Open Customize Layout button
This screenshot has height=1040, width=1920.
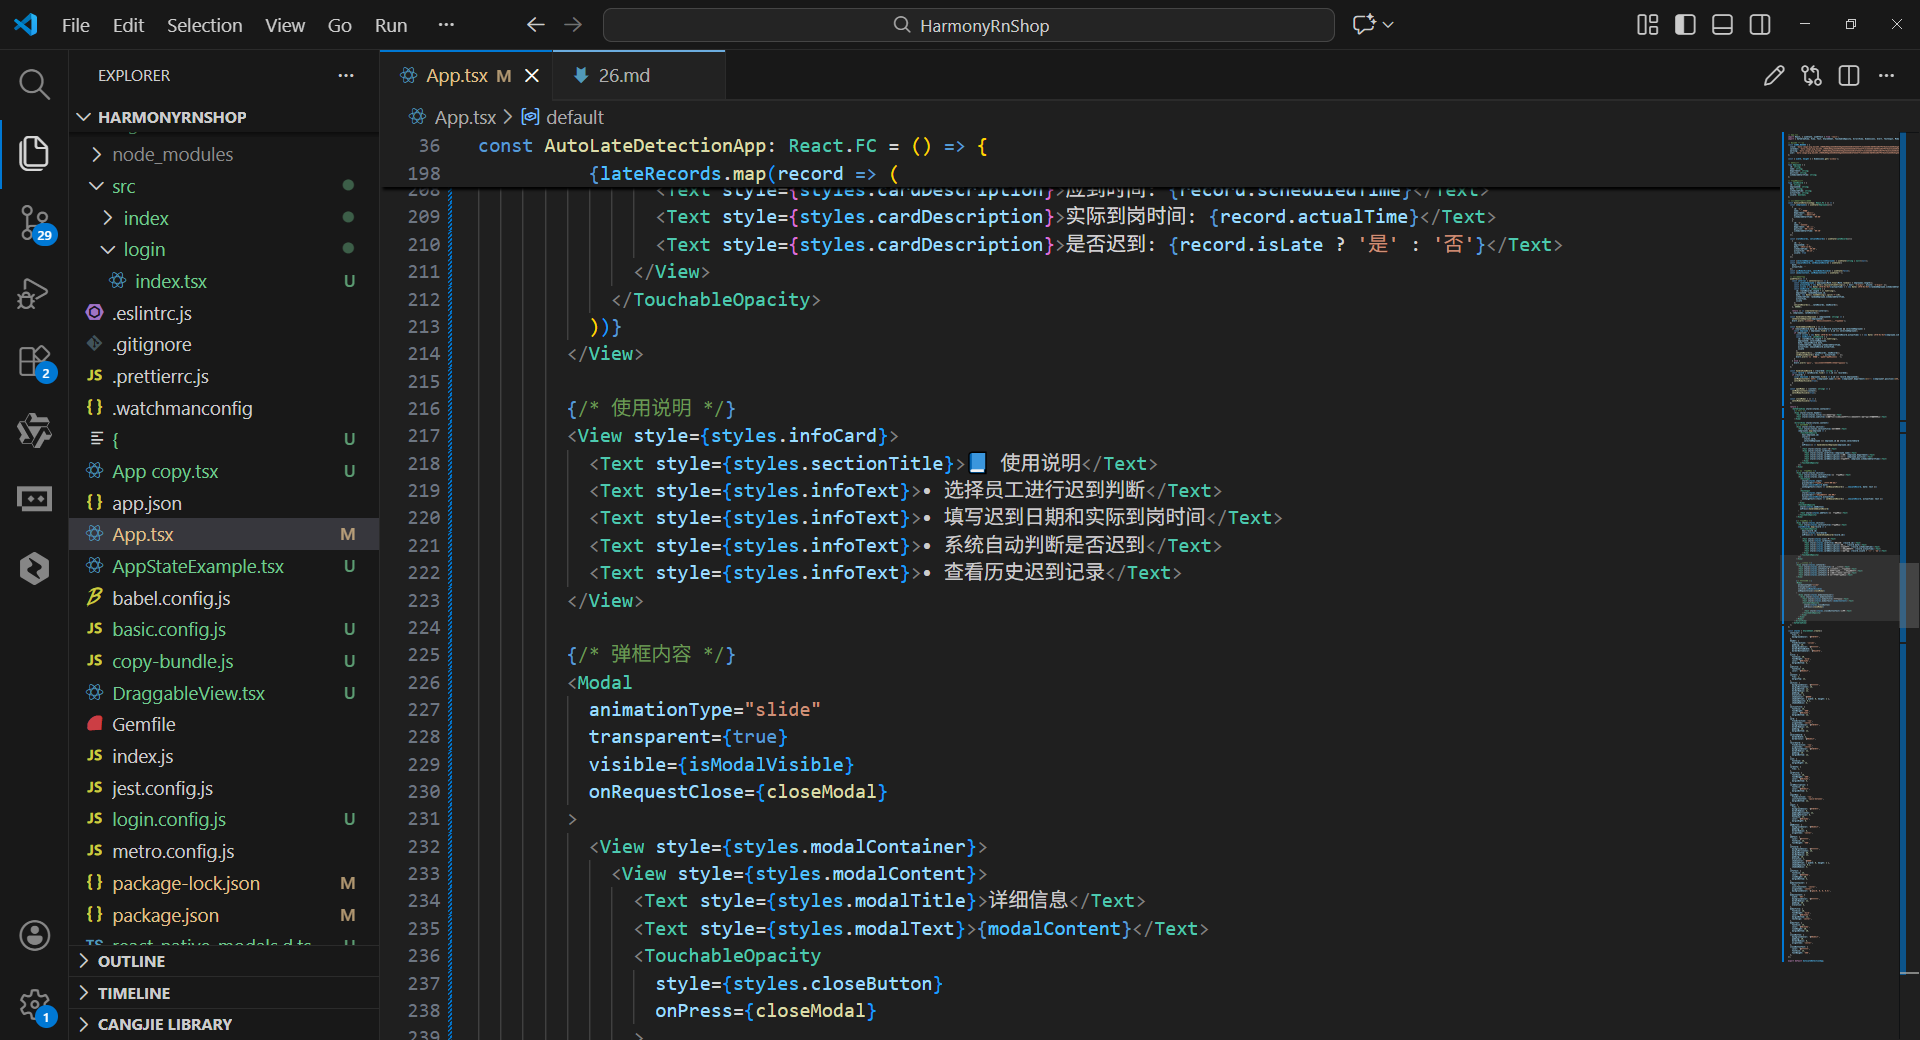(1648, 25)
